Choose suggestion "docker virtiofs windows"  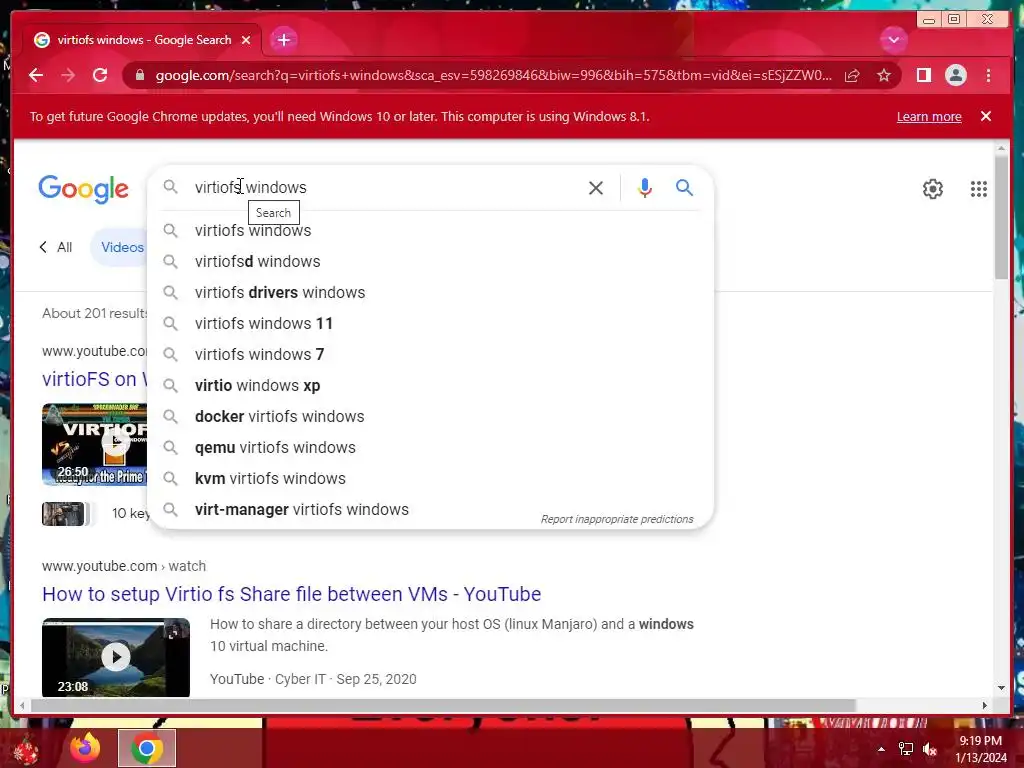(x=430, y=417)
